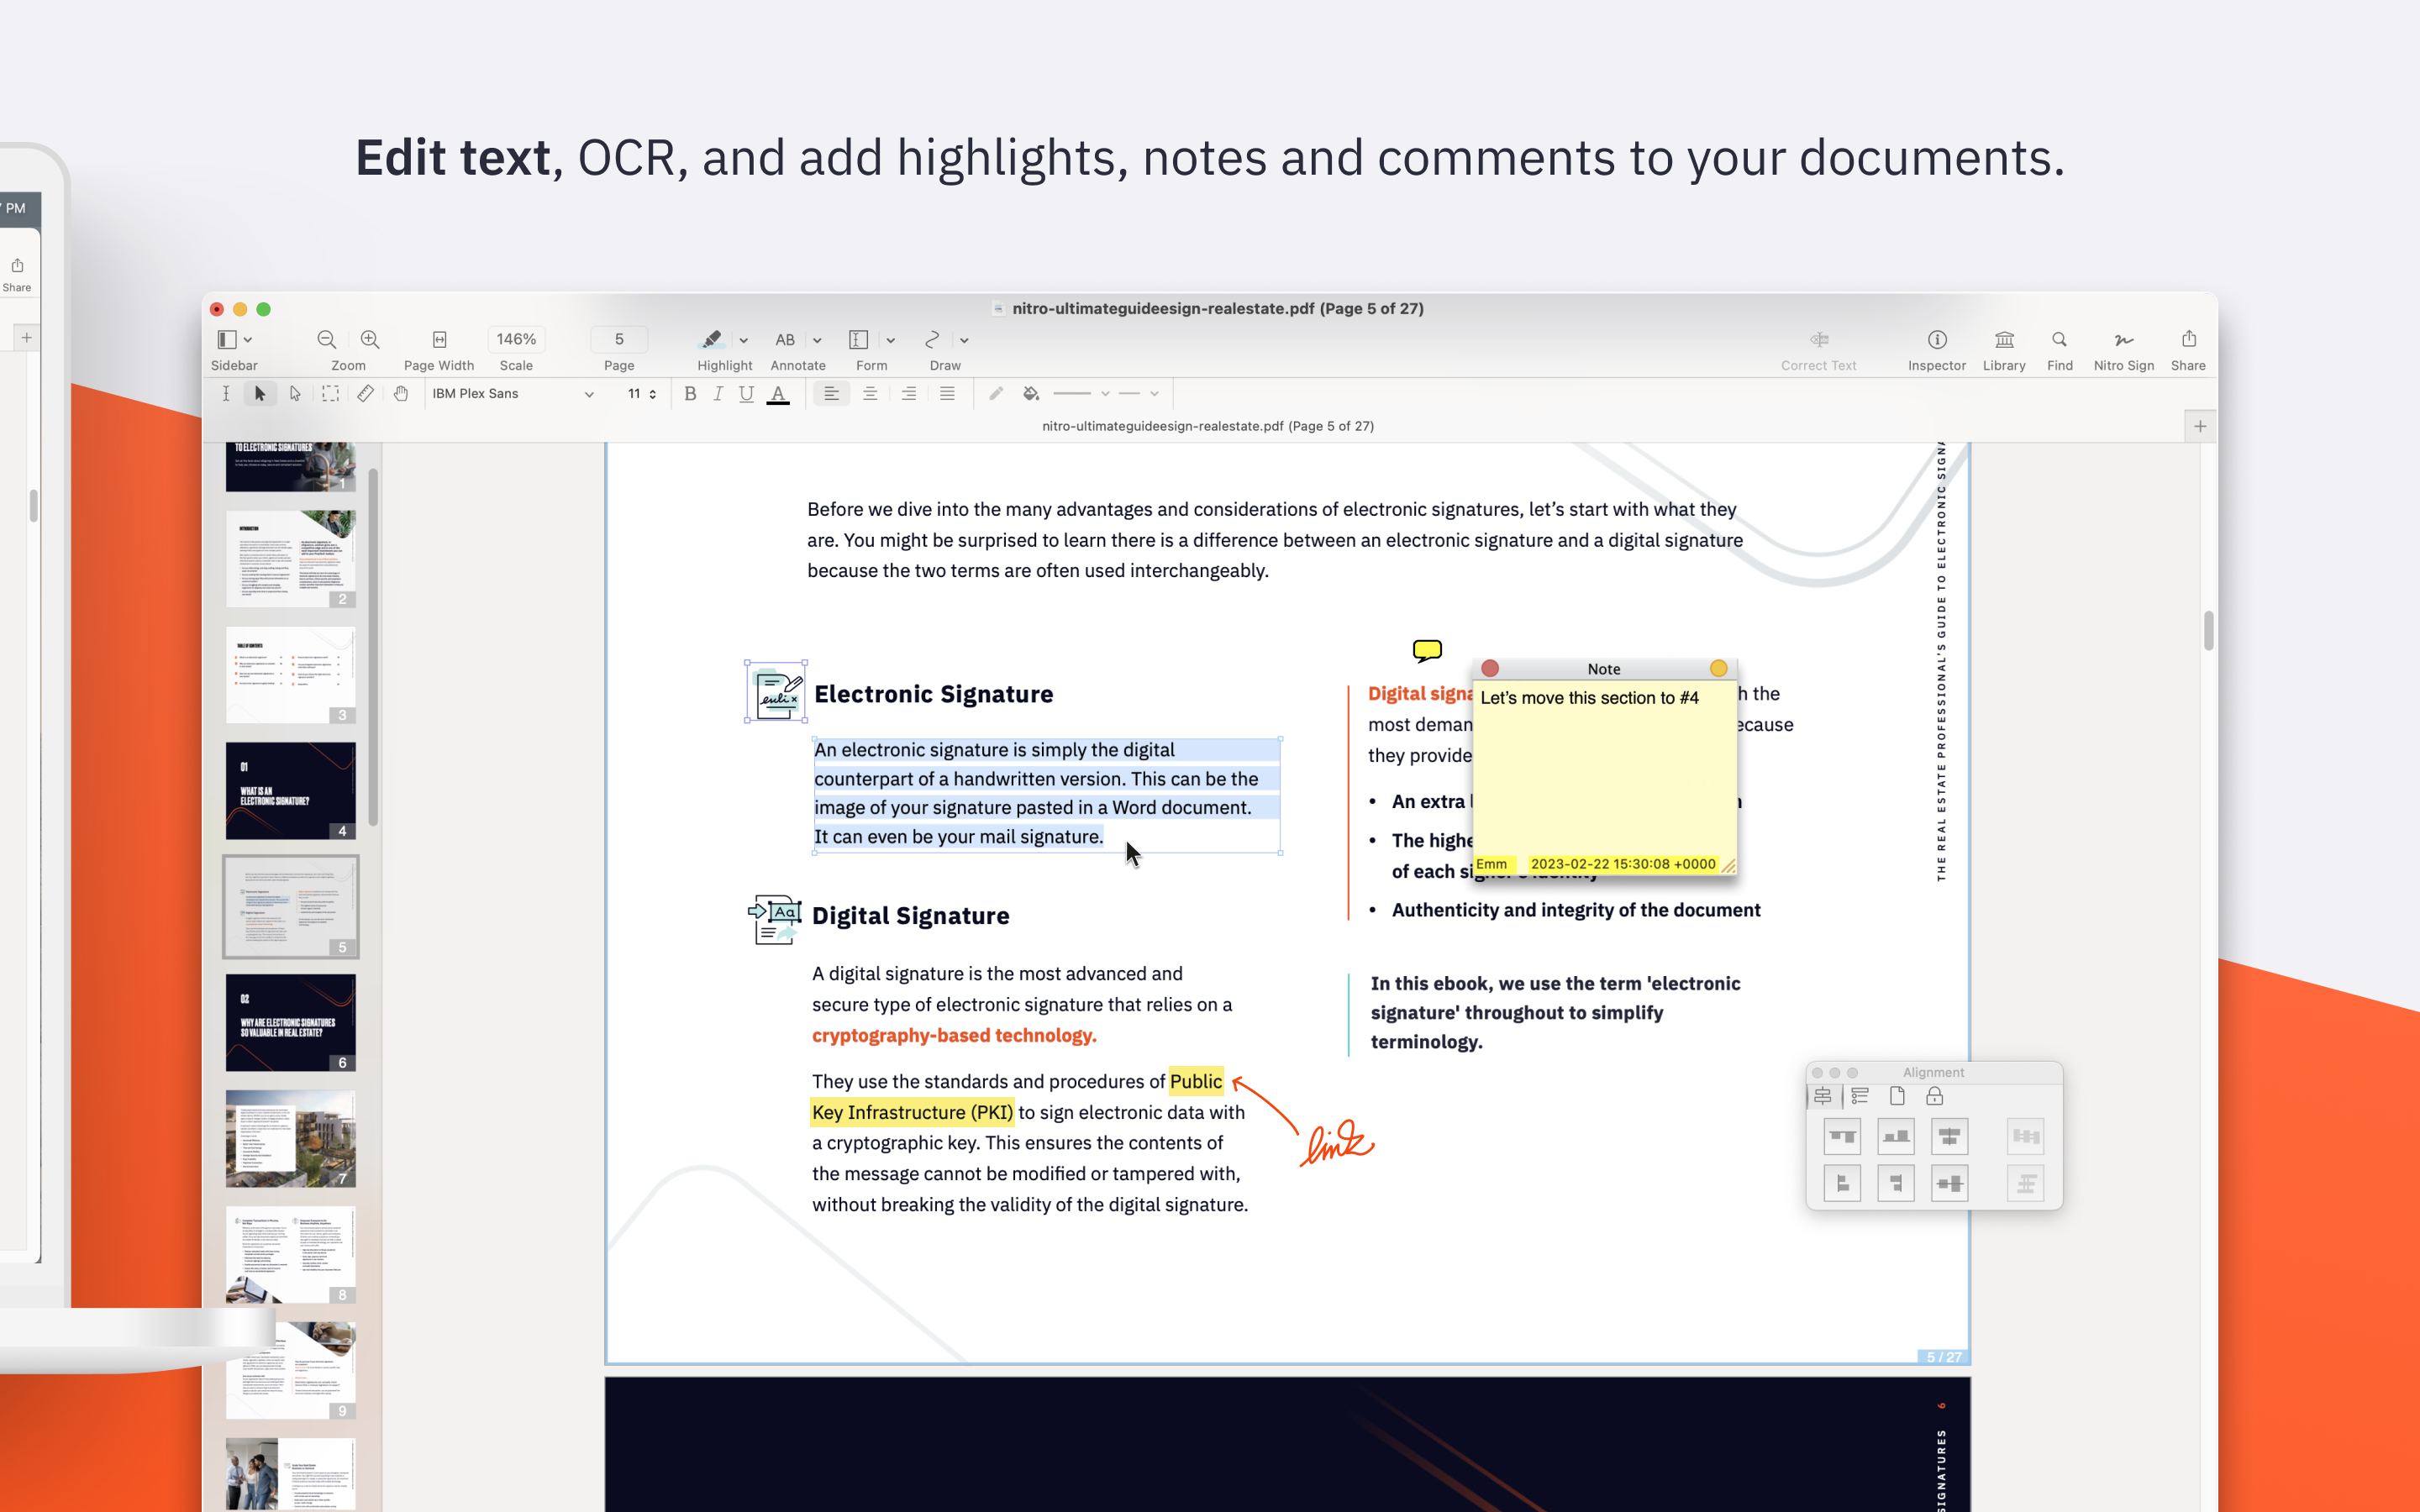This screenshot has height=1512, width=2420.
Task: Expand the Annotate tool options arrow
Action: 817,341
